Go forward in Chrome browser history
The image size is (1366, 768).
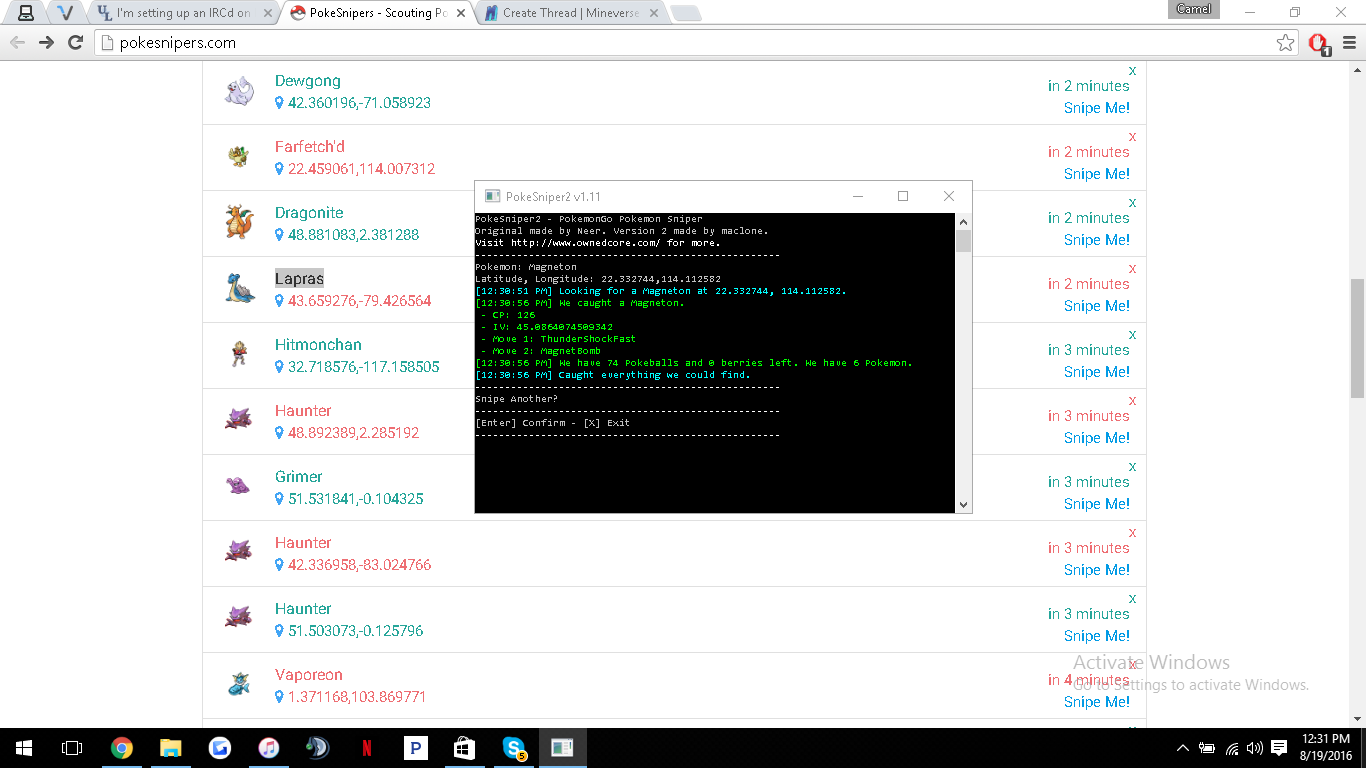point(46,43)
